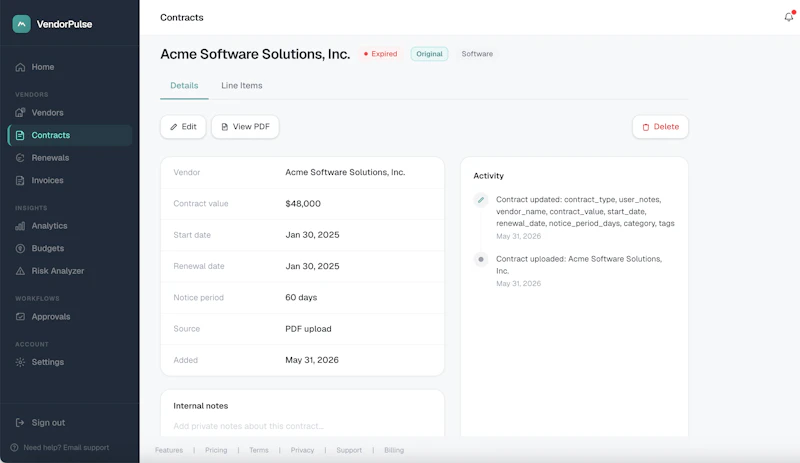The image size is (800, 463).
Task: Click into the Internal notes field
Action: 302,426
